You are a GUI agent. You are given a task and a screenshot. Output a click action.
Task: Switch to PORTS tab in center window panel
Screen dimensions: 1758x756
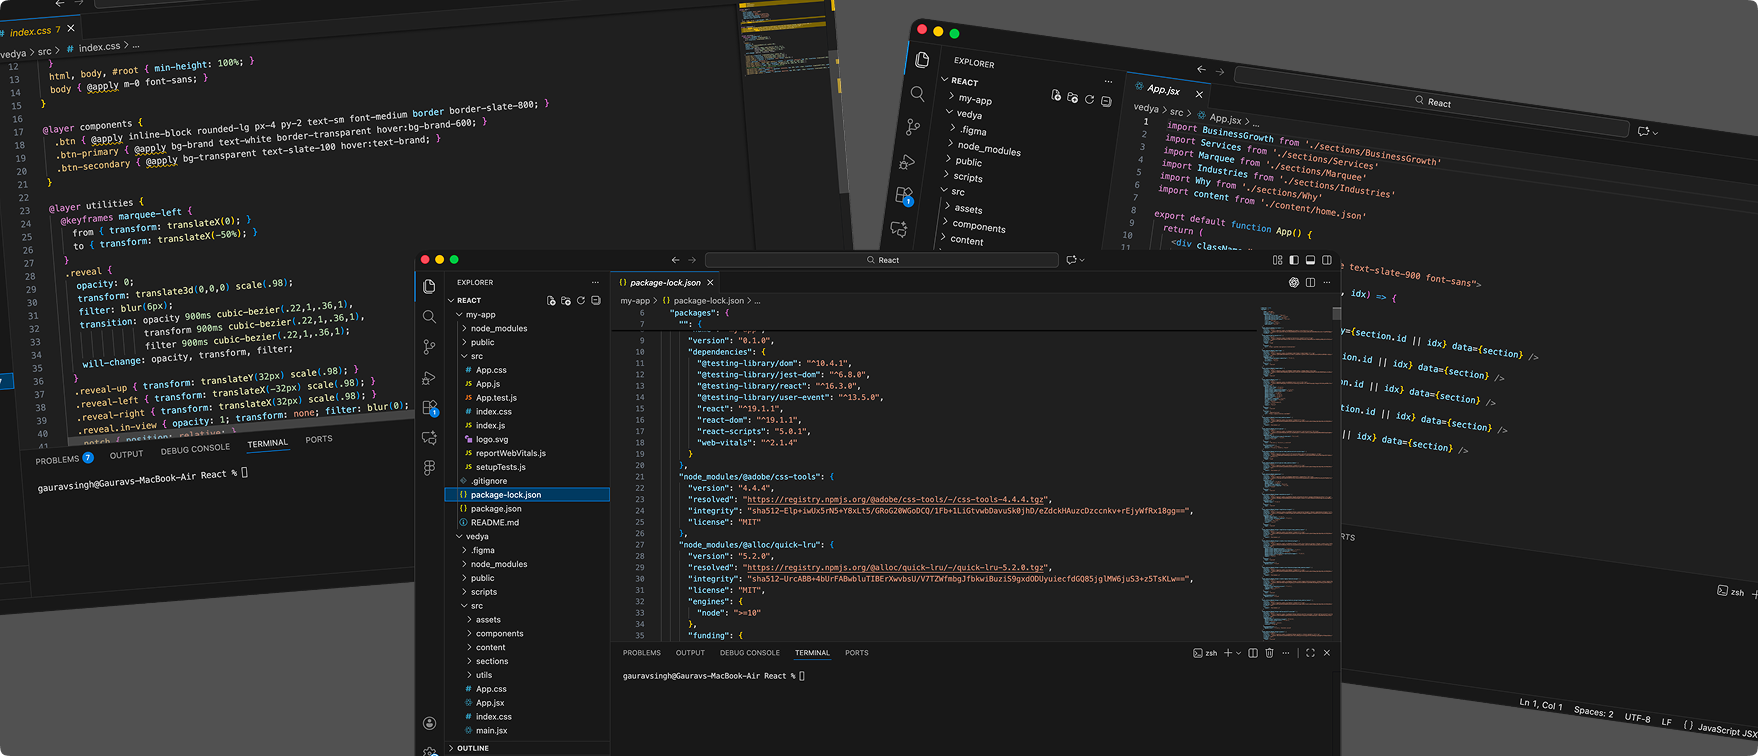click(857, 653)
